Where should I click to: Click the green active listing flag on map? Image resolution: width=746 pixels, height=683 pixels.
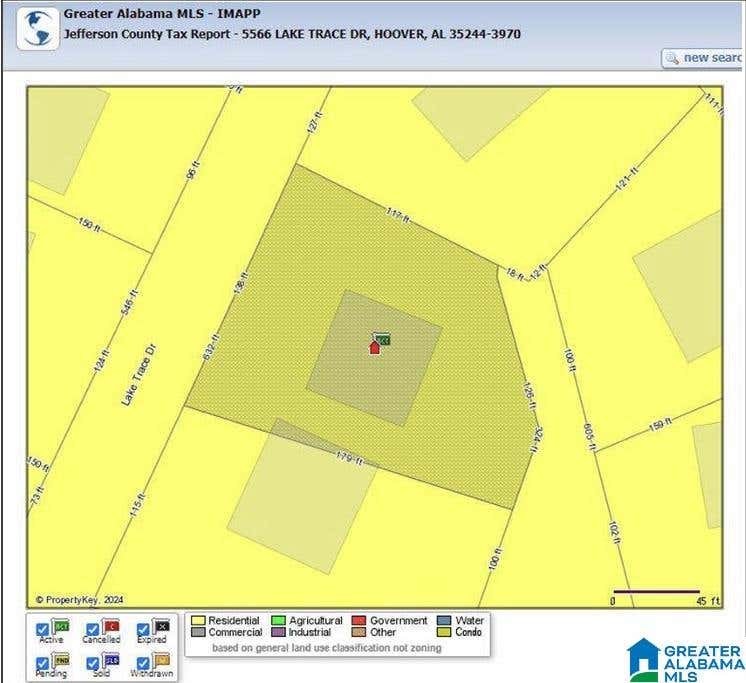tap(382, 339)
